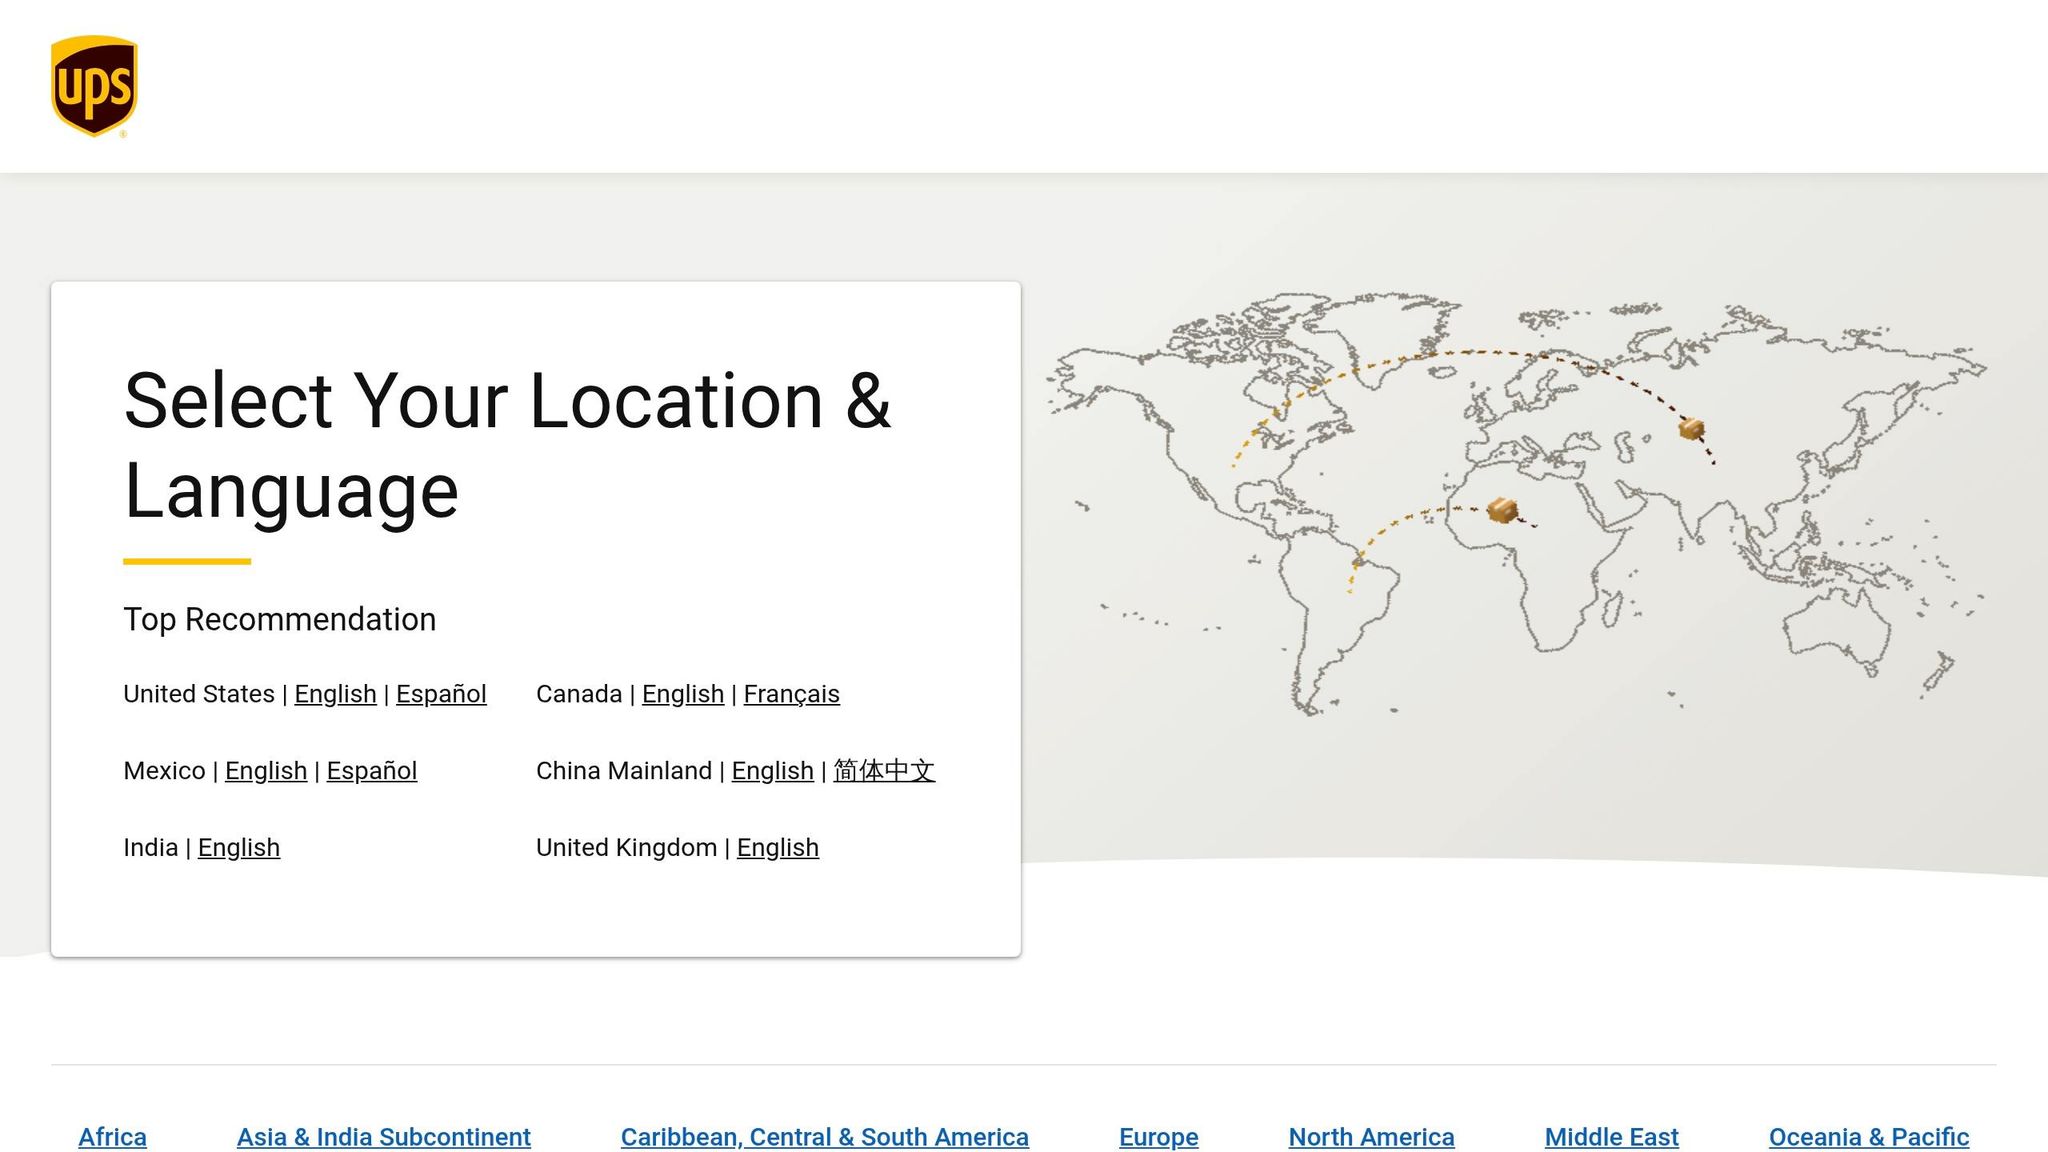Open Caribbean, Central & South America tab
The width and height of the screenshot is (2048, 1152).
[x=825, y=1137]
